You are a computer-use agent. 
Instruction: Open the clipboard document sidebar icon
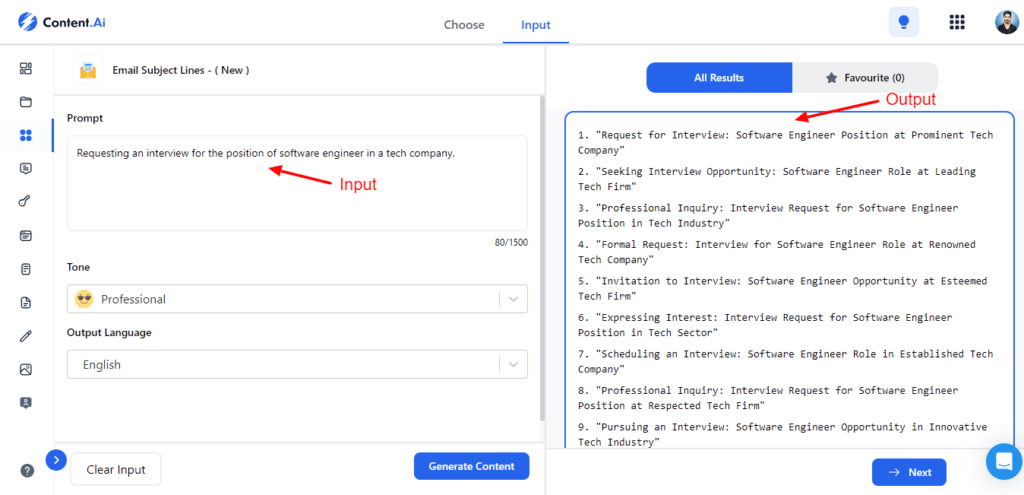[x=25, y=268]
